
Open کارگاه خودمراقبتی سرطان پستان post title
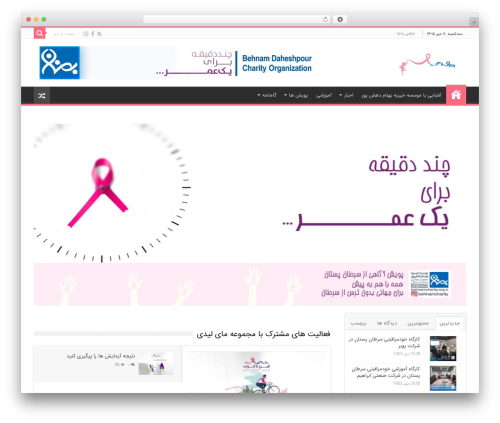point(385,342)
